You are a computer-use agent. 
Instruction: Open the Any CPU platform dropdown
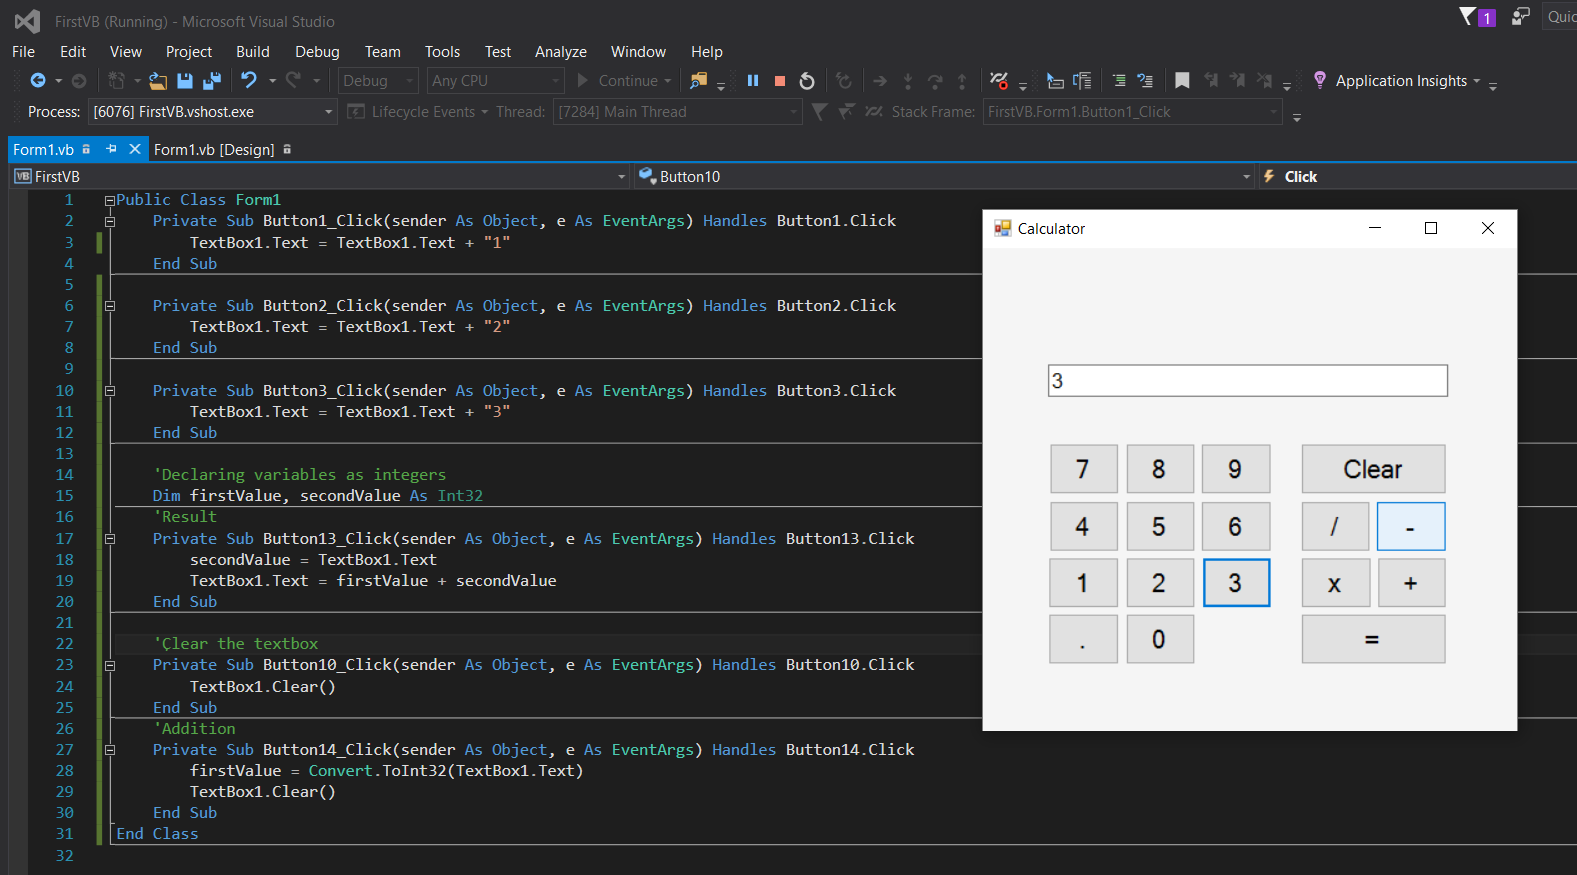point(496,81)
